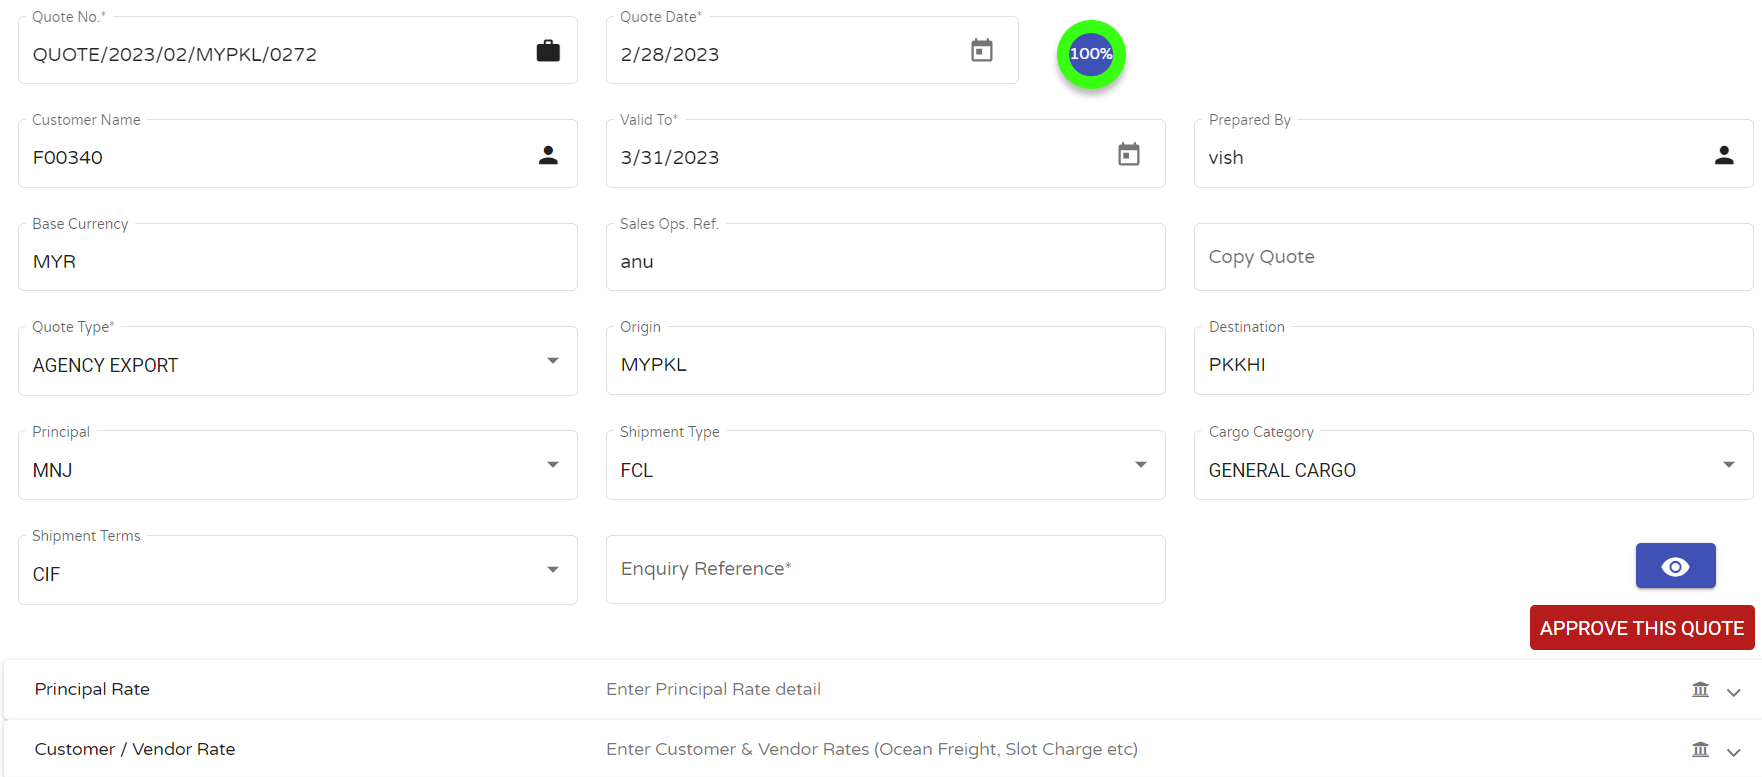Click the bank icon on Principal Rate row
The width and height of the screenshot is (1762, 777).
click(1700, 689)
